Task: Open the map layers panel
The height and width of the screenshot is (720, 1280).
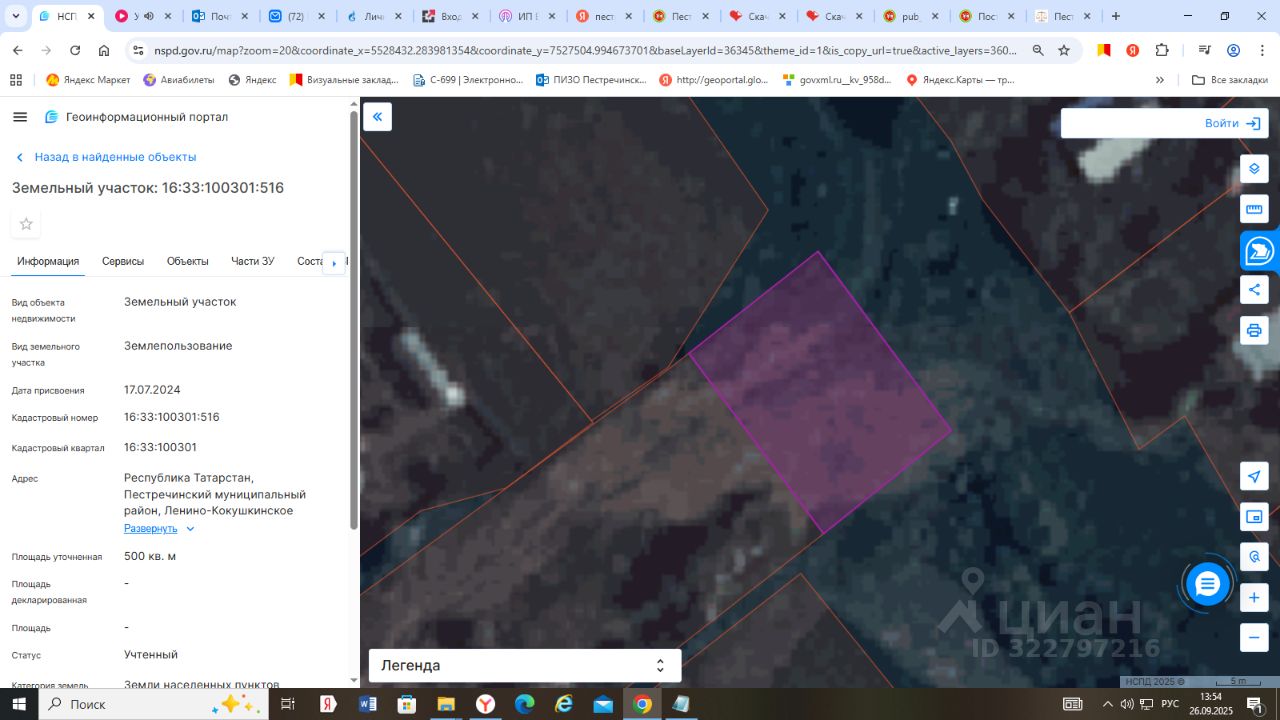Action: 1254,169
